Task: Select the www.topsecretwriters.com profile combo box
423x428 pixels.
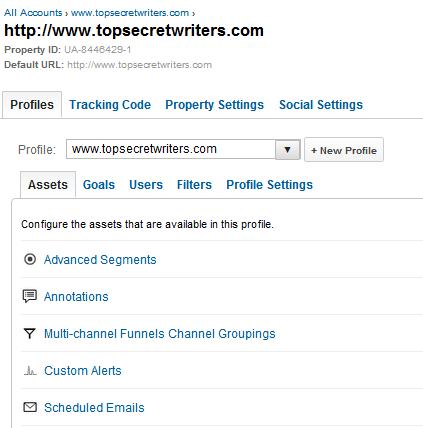Action: pos(183,149)
